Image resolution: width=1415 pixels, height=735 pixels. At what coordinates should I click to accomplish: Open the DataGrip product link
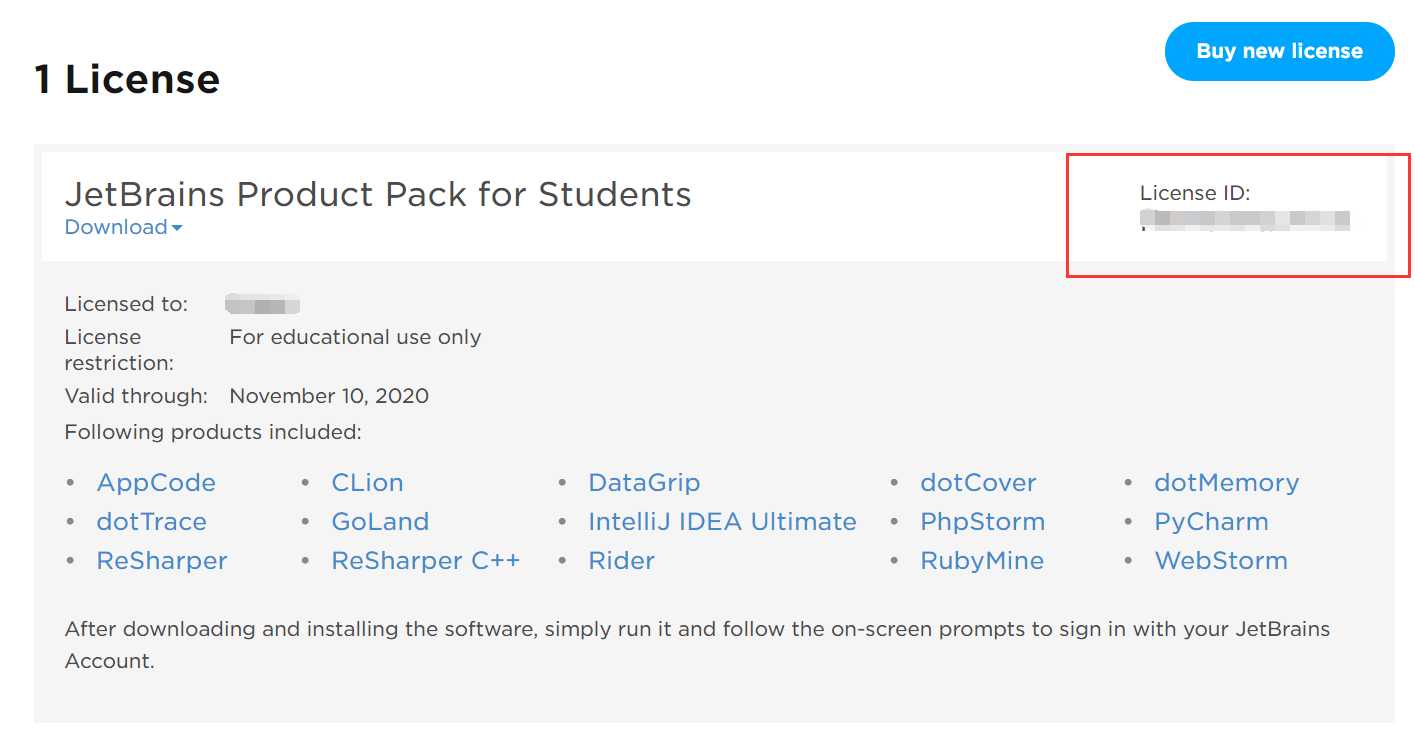644,482
